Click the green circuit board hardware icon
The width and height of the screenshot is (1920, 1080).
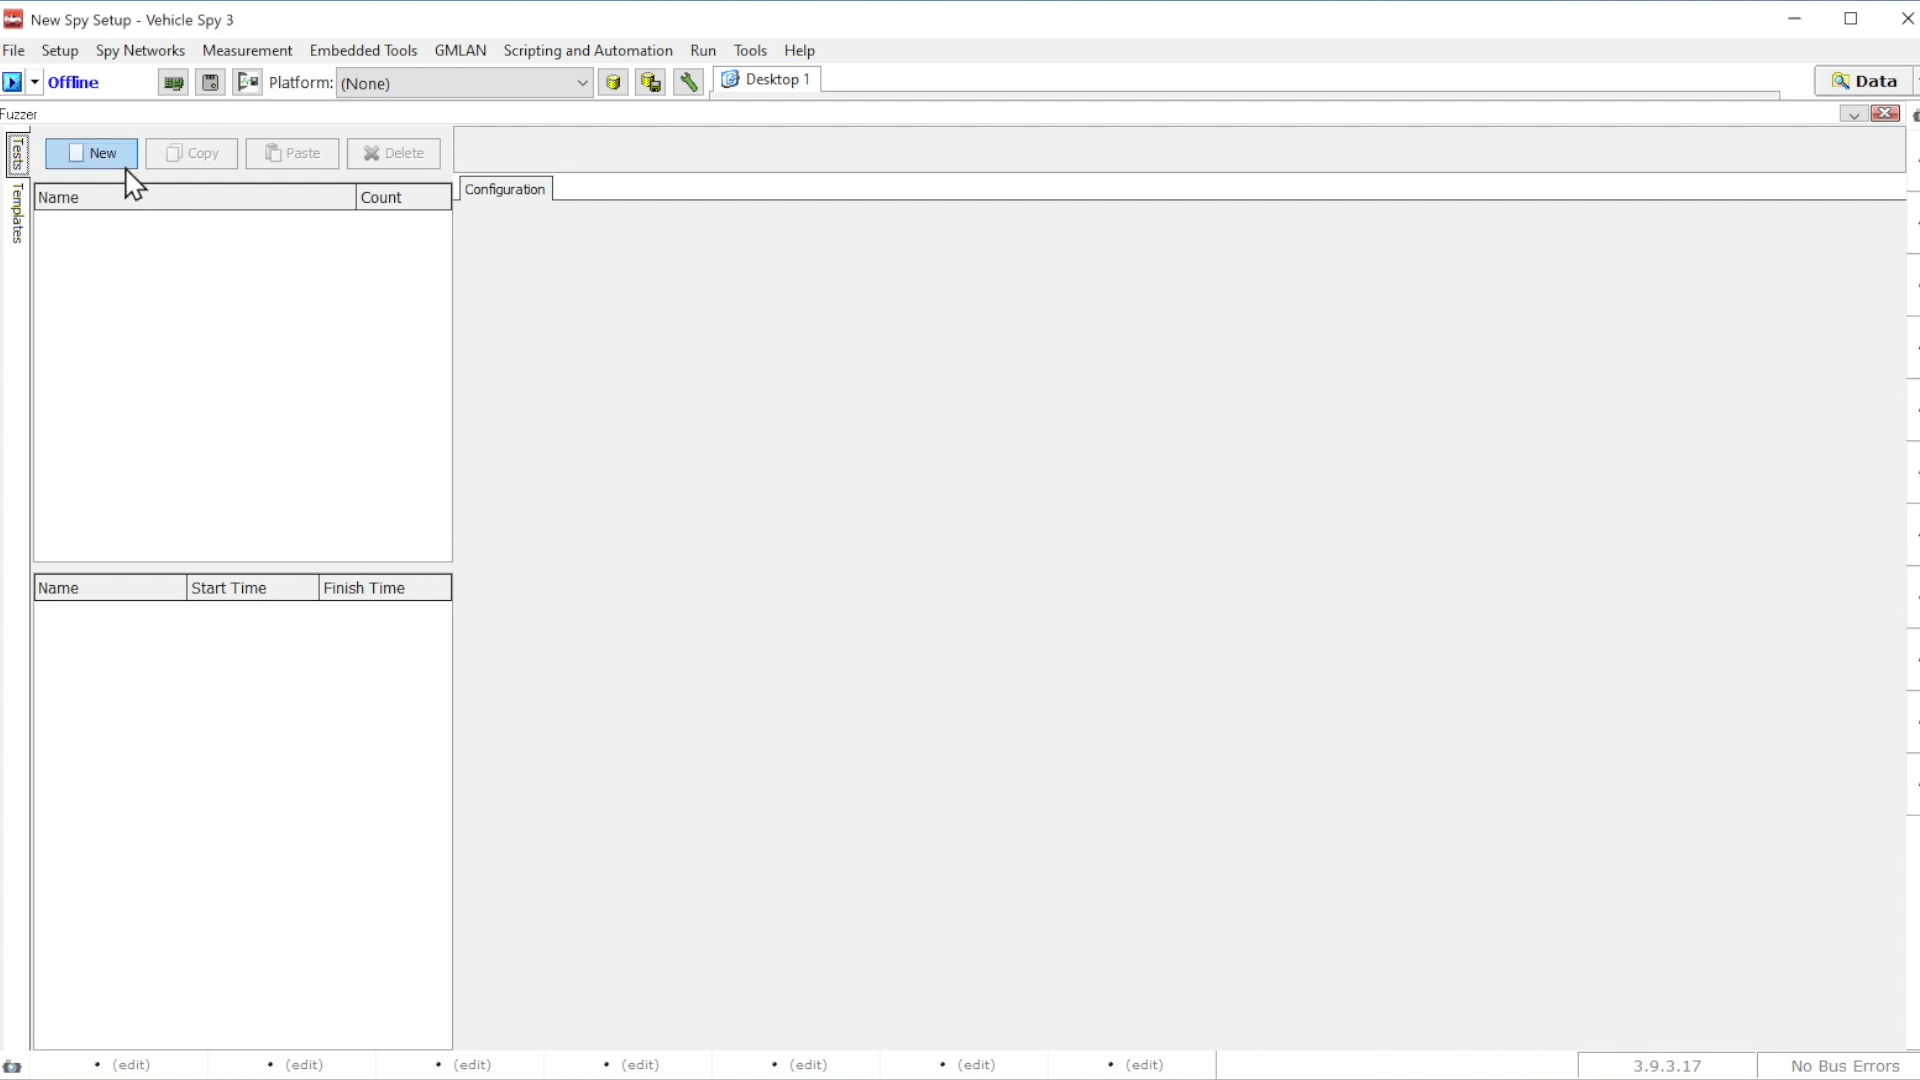coord(173,83)
